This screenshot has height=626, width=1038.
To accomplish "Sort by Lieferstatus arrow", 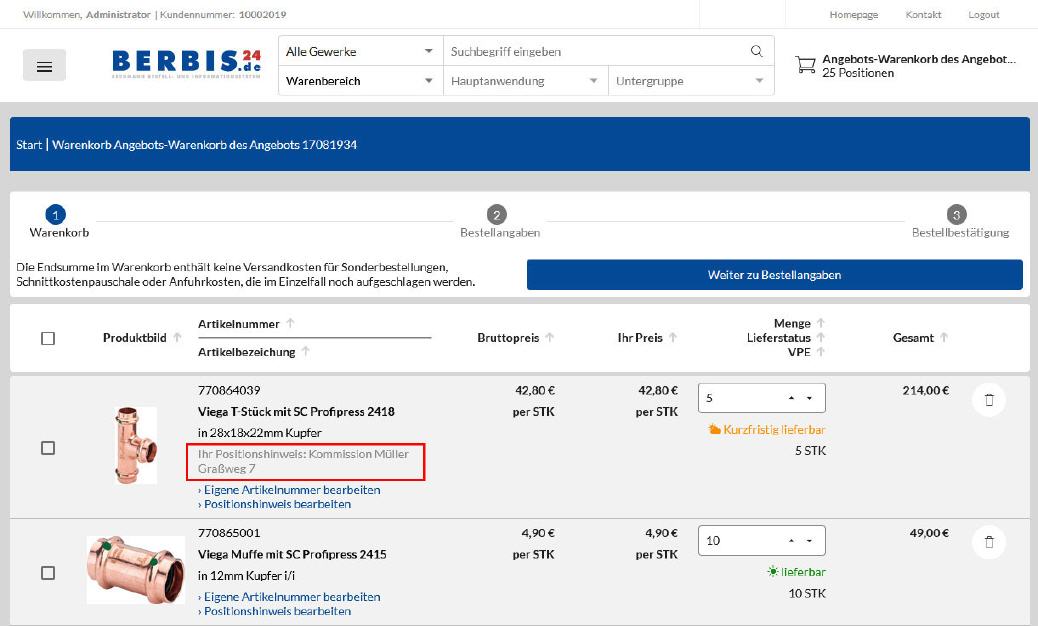I will (x=820, y=337).
